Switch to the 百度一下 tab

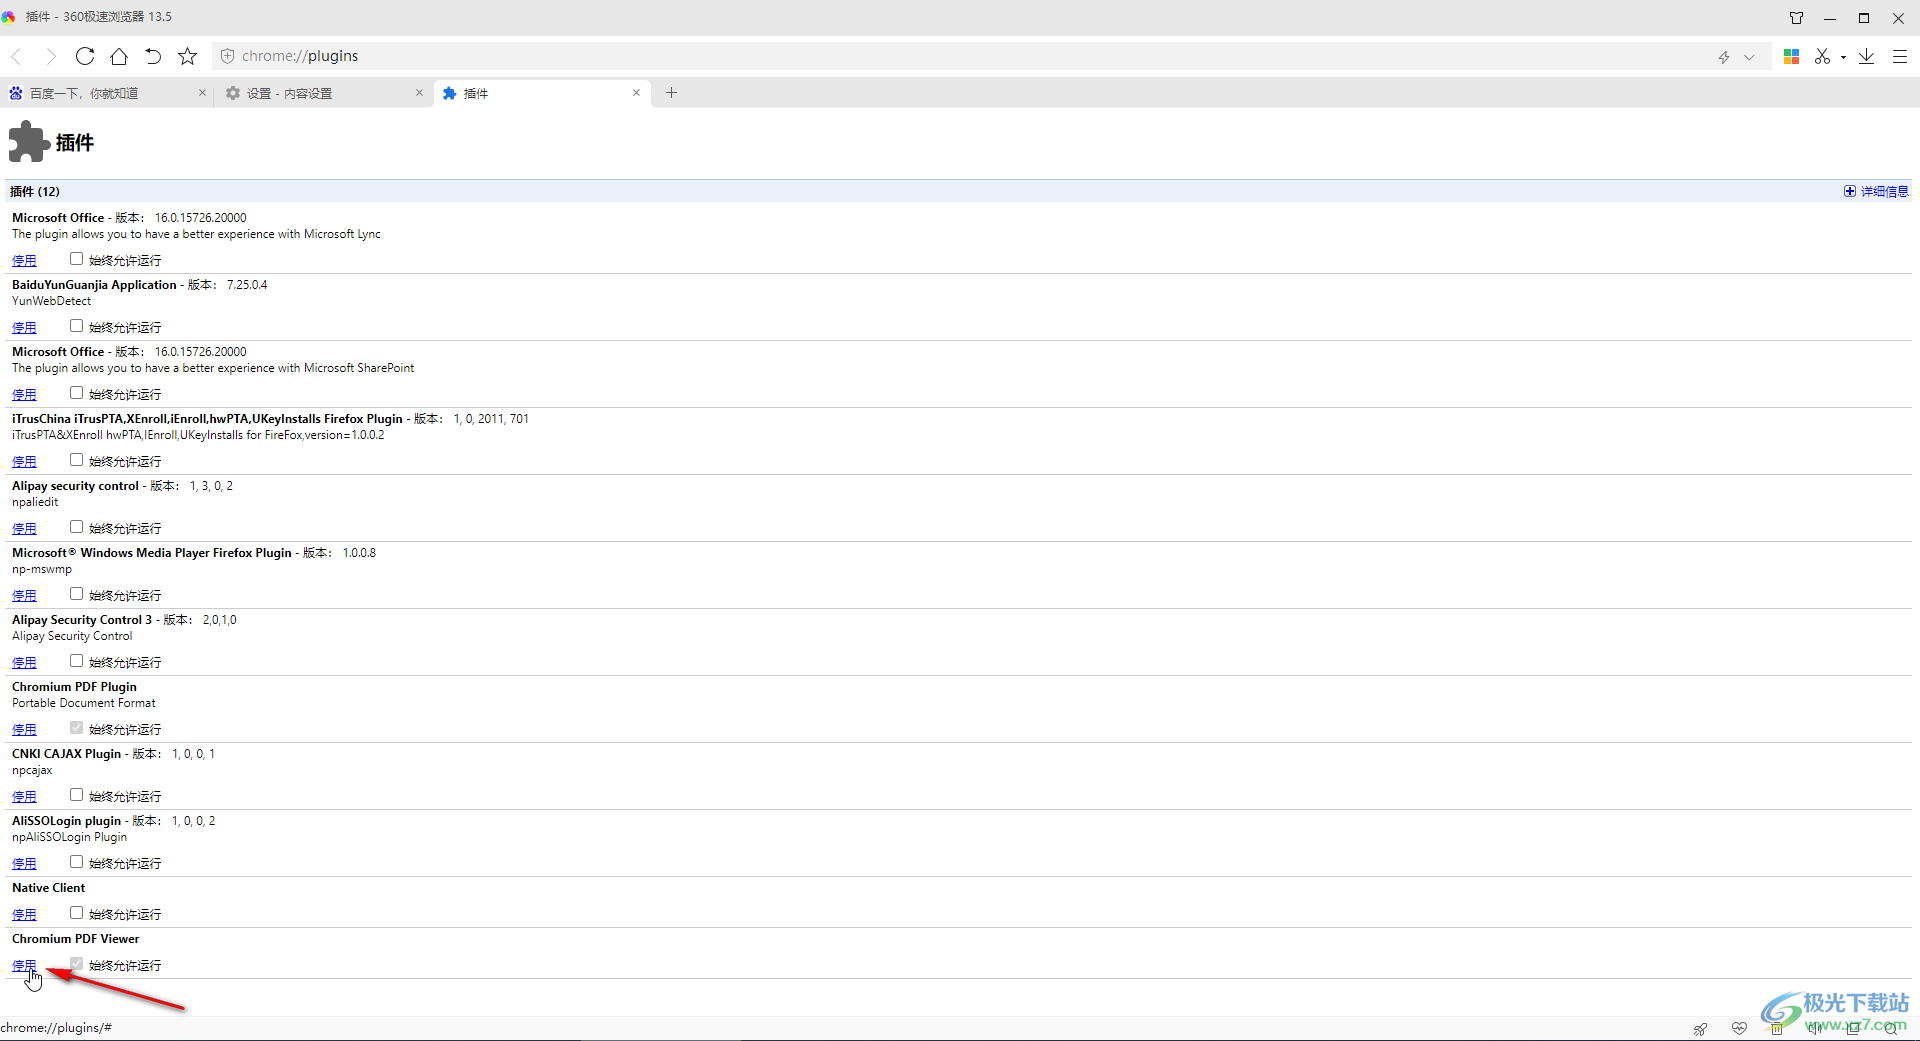(107, 93)
